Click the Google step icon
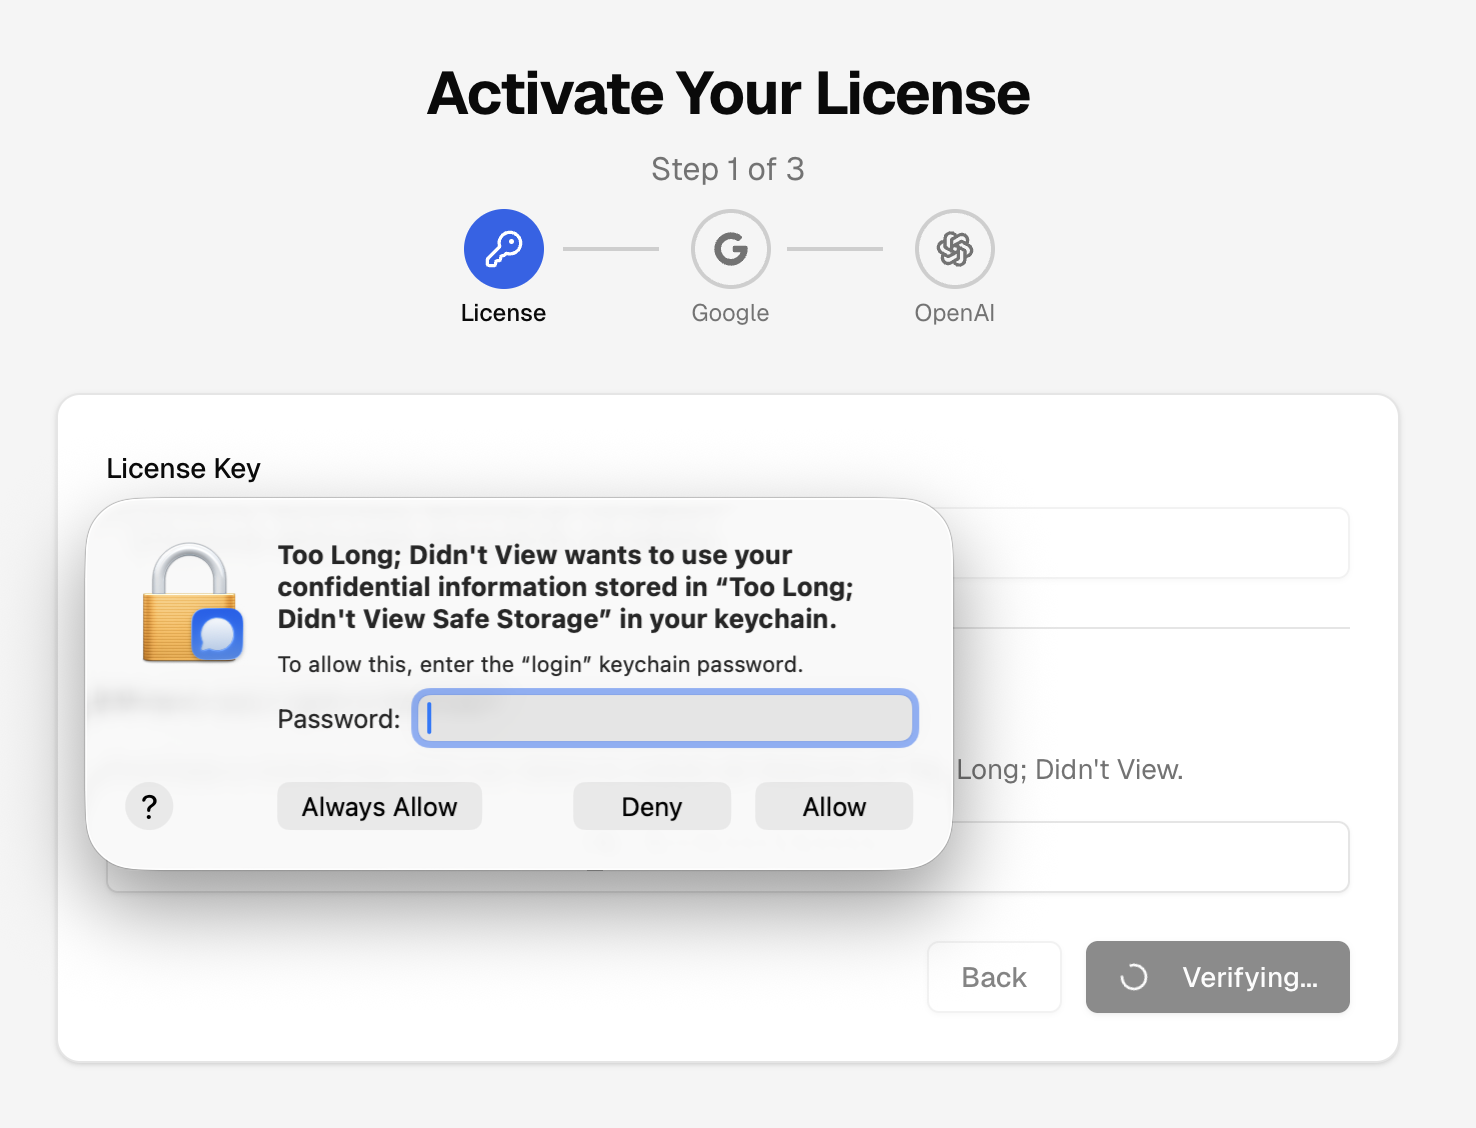Screen dimensions: 1476x1128 click(x=730, y=248)
